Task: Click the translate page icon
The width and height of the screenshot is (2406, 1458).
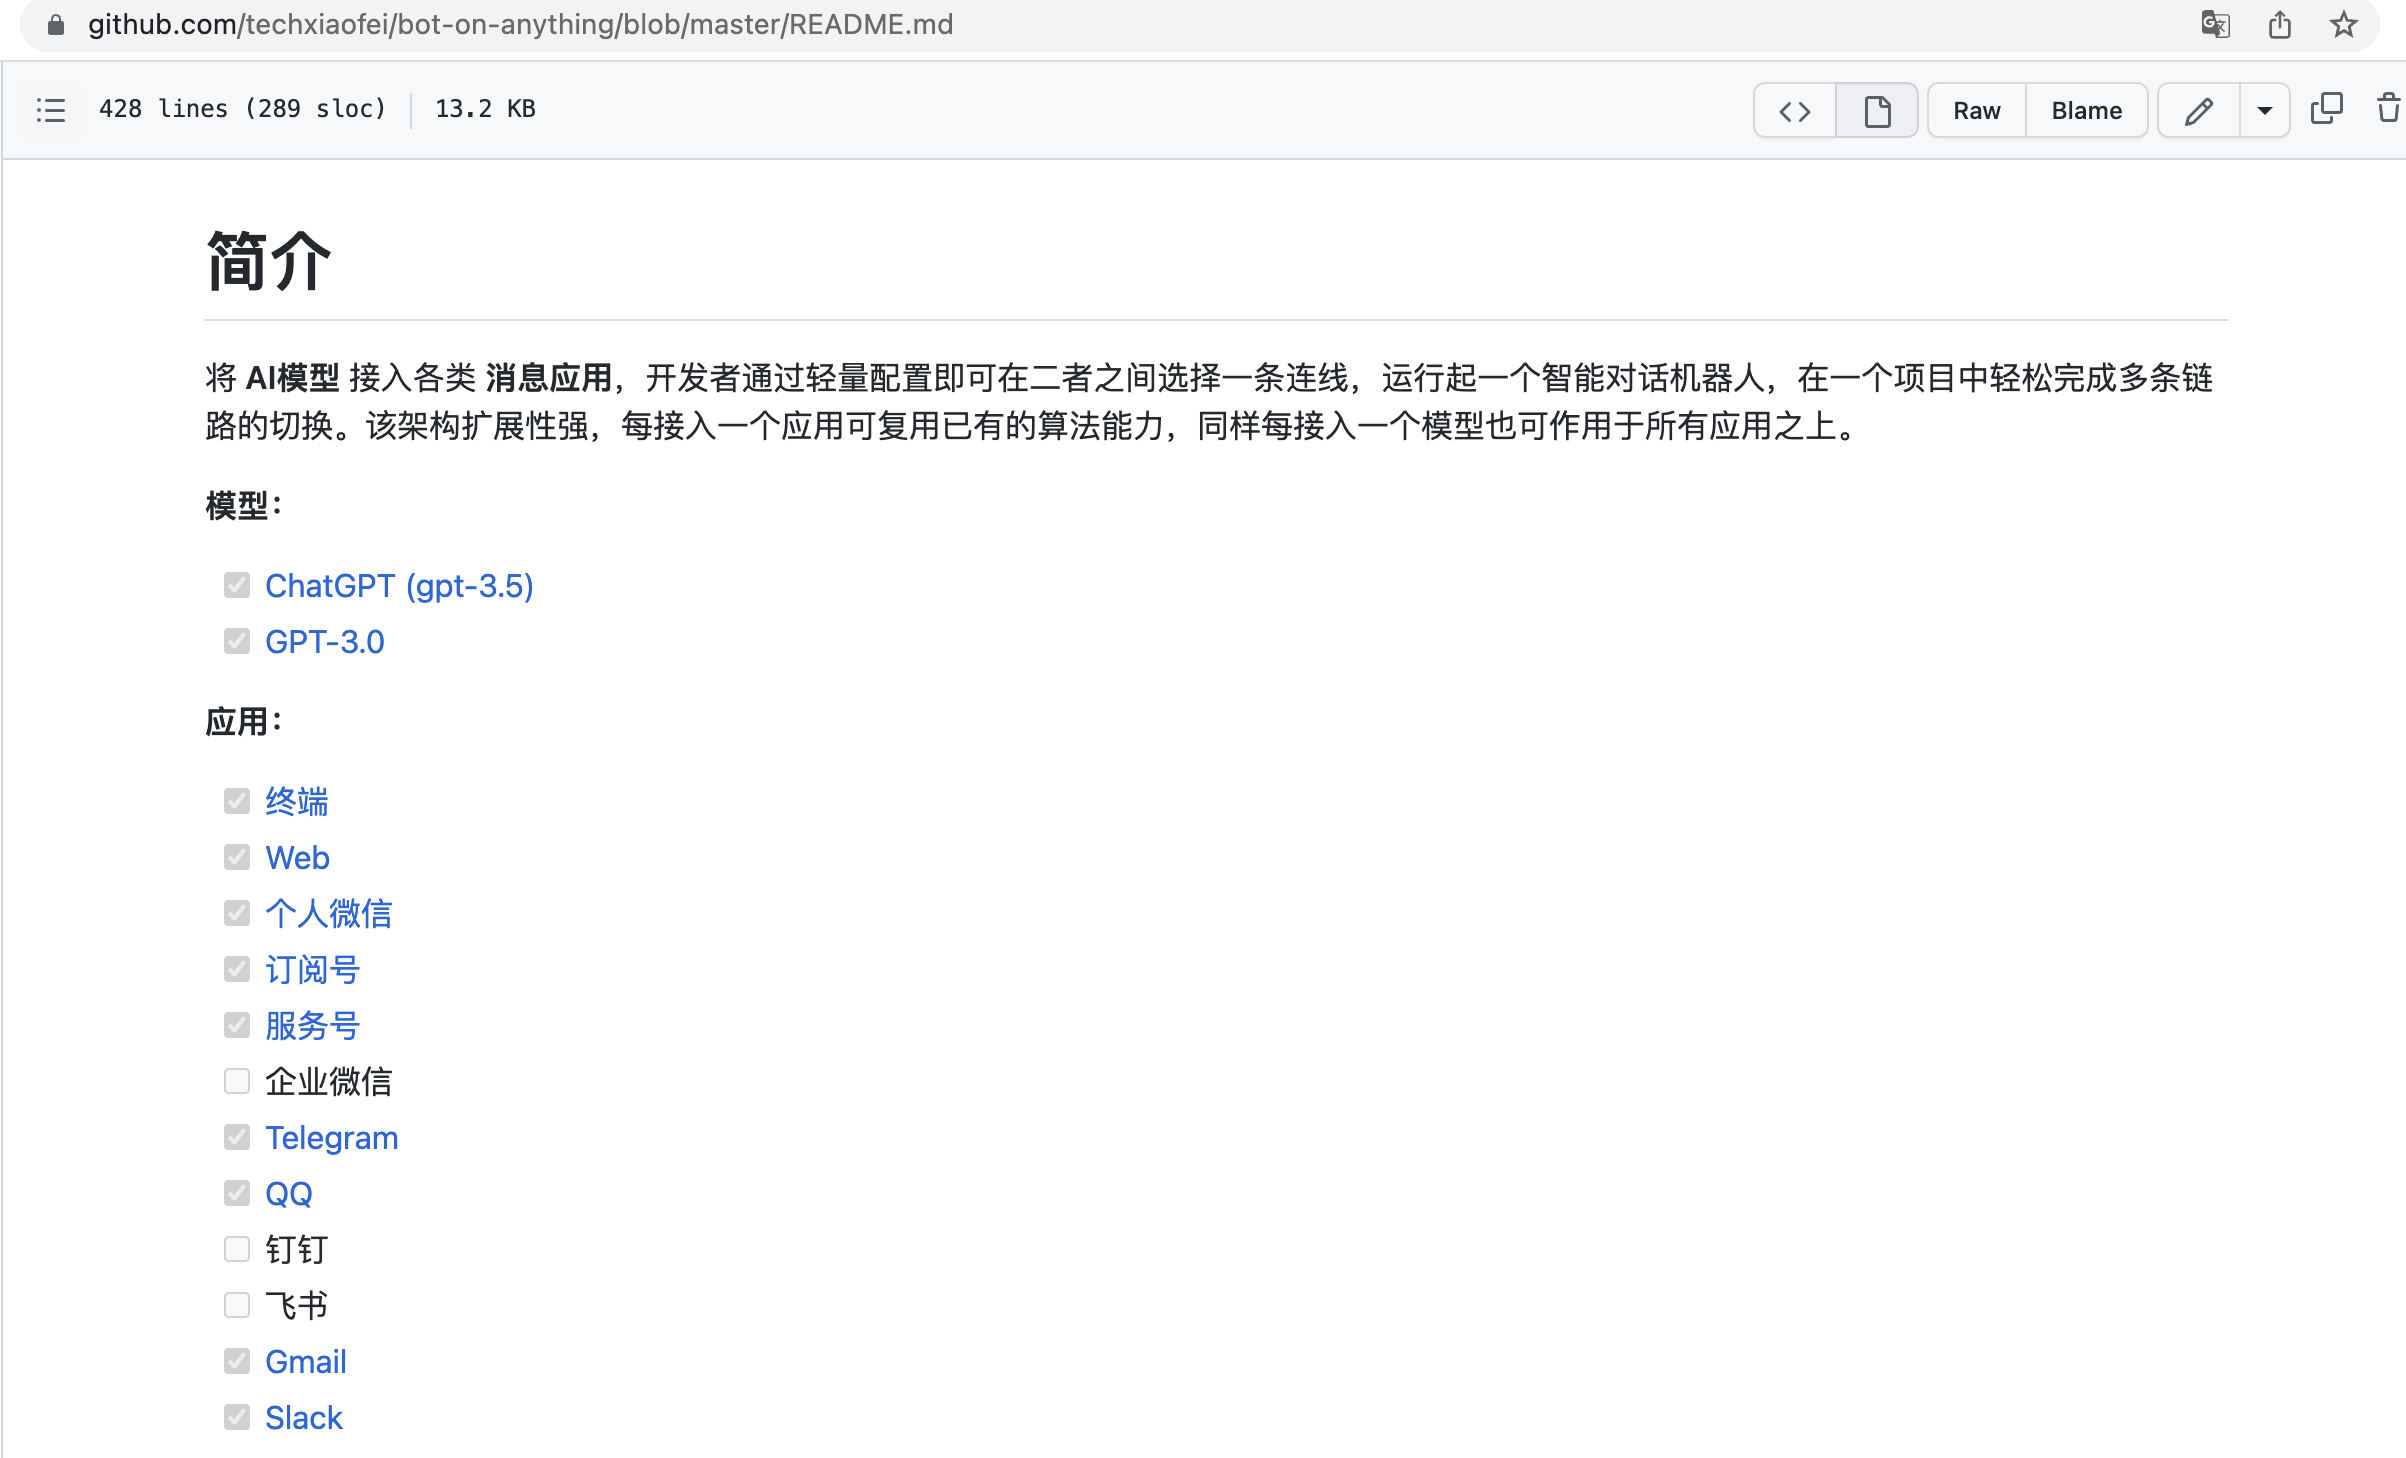Action: tap(2215, 24)
